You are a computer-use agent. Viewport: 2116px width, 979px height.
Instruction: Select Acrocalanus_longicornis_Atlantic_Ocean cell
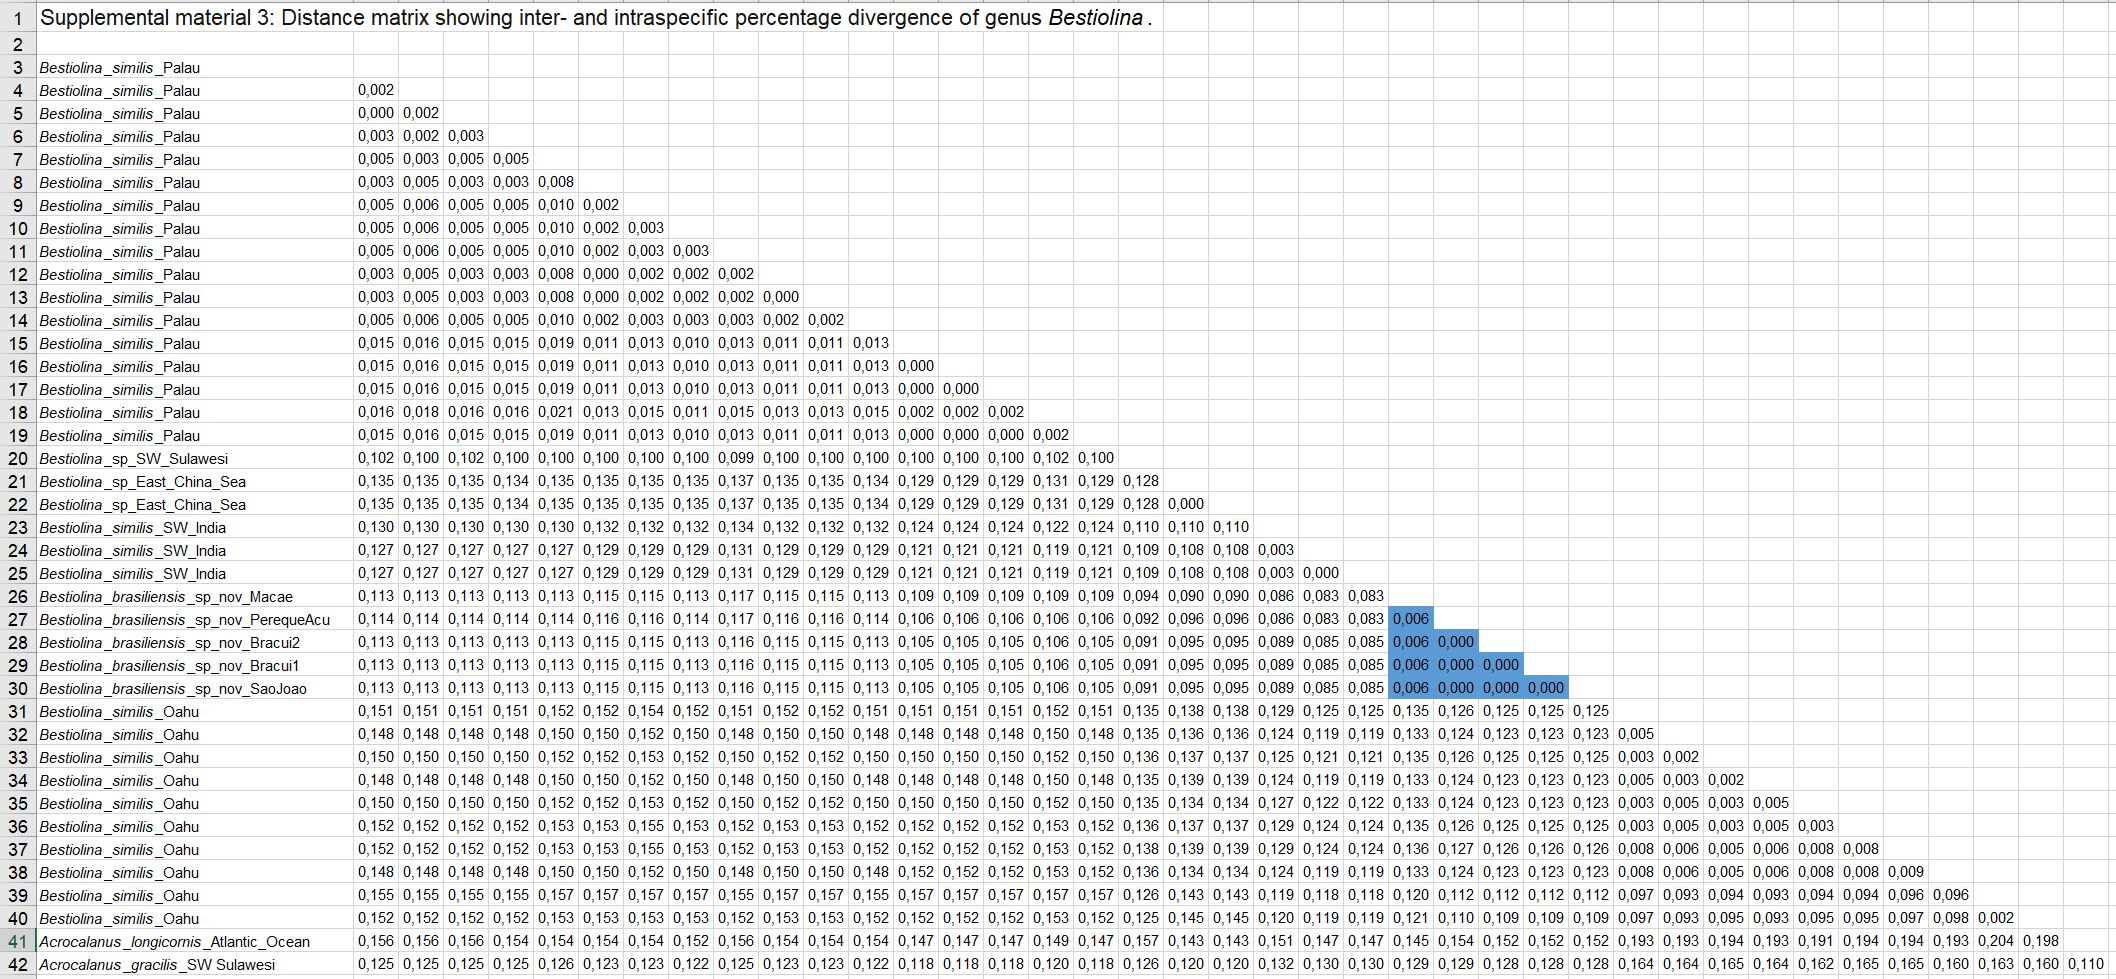click(195, 941)
